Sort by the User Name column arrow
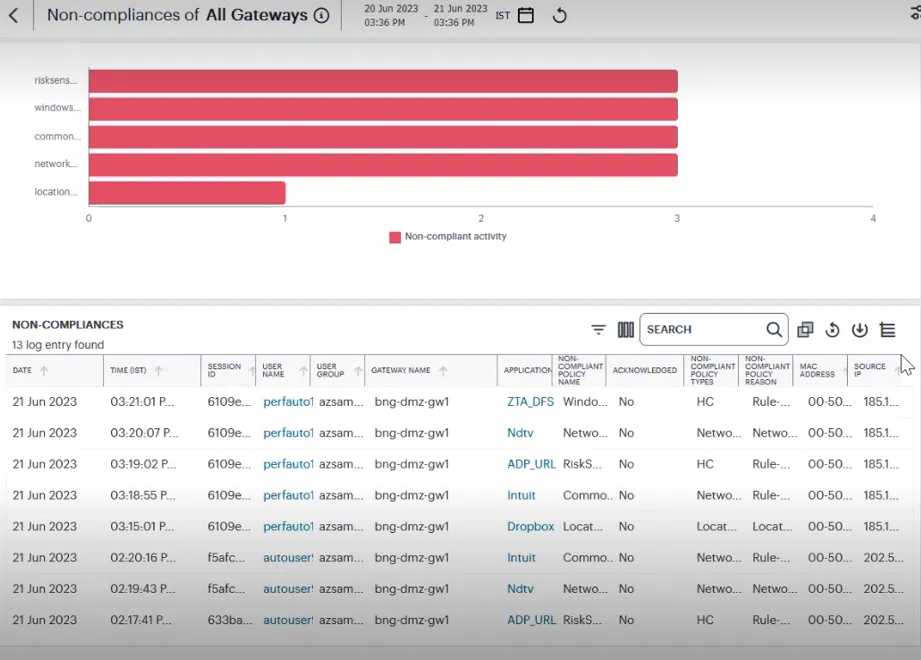 point(303,371)
